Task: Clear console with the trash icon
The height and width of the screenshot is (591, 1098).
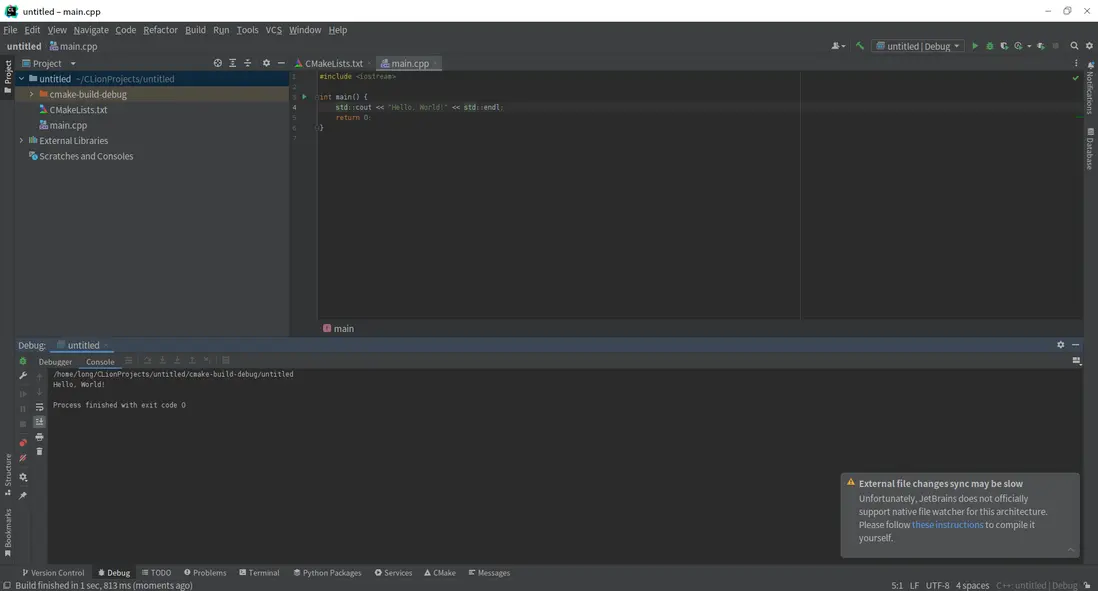Action: point(39,452)
